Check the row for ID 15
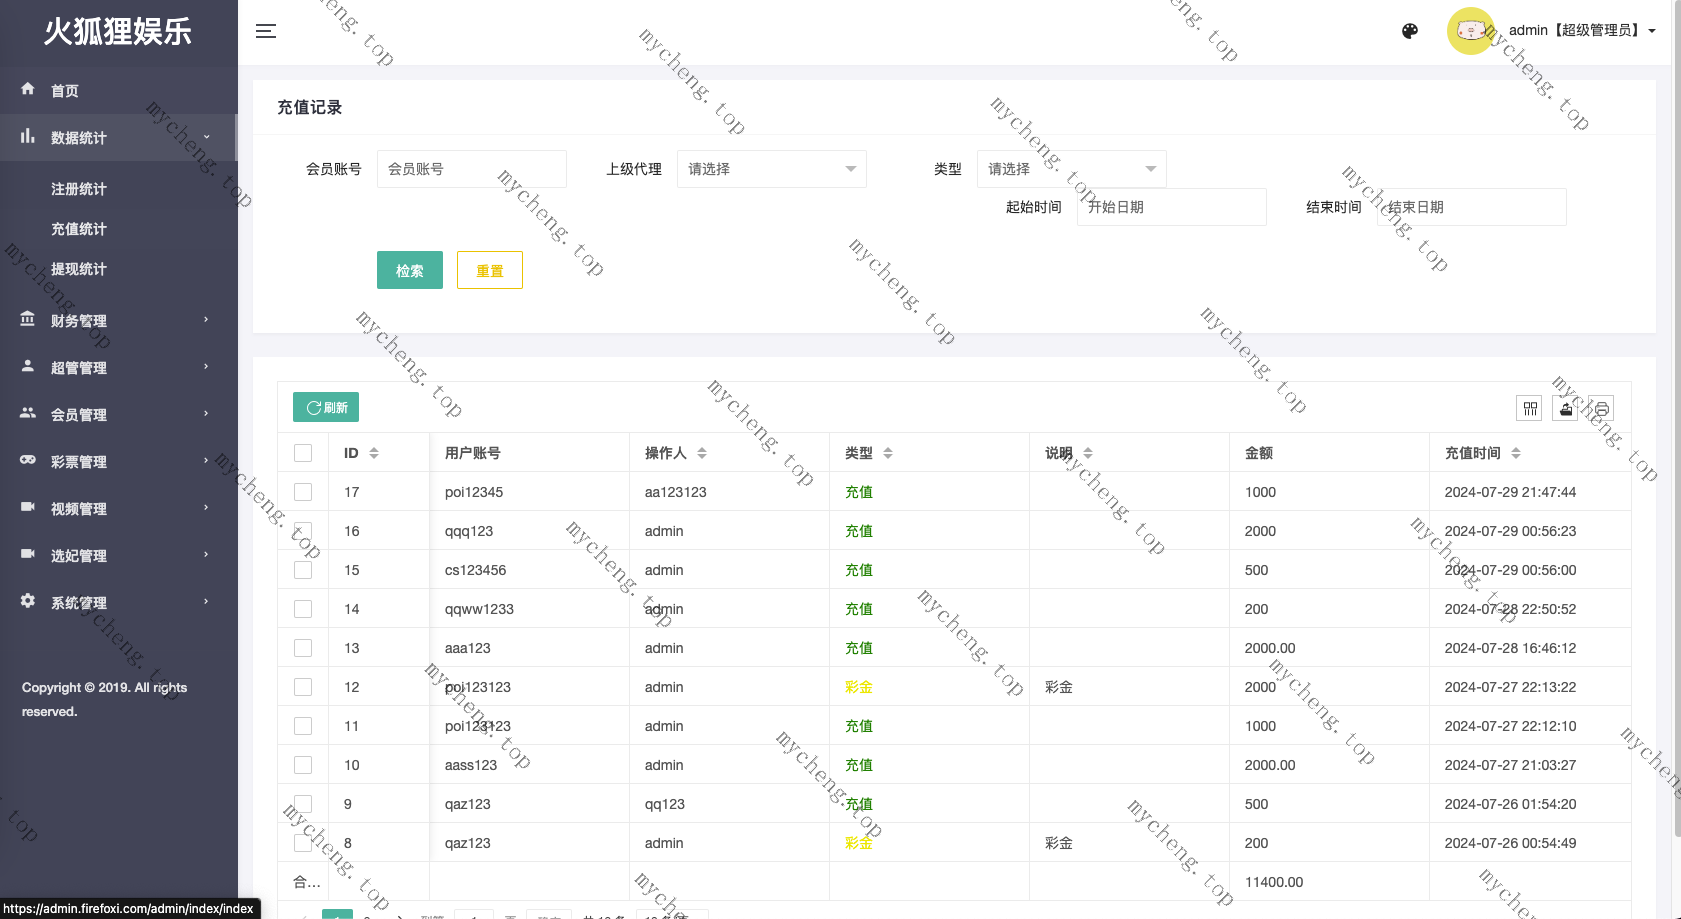 click(303, 570)
